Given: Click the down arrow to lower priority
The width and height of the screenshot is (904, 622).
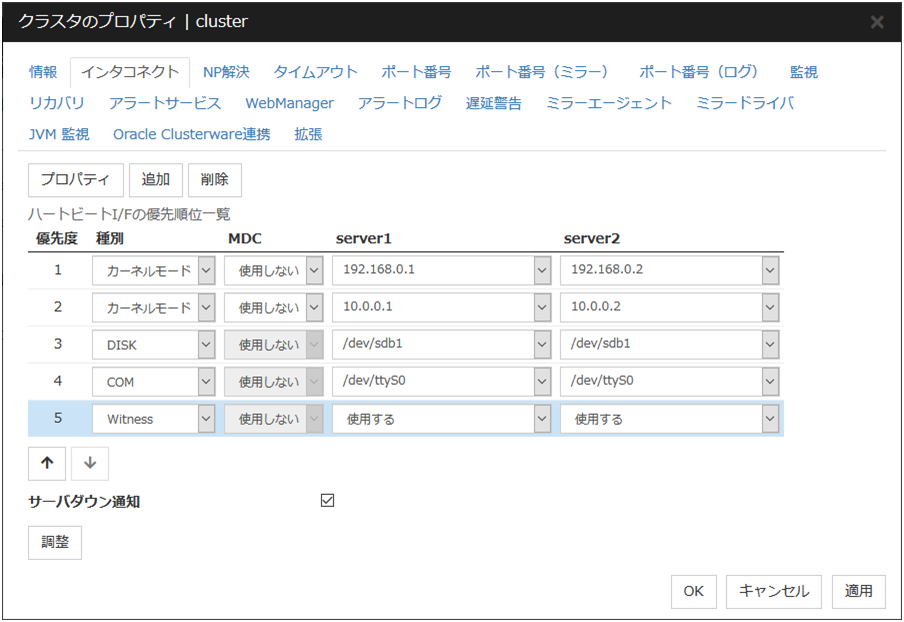Looking at the screenshot, I should point(89,463).
